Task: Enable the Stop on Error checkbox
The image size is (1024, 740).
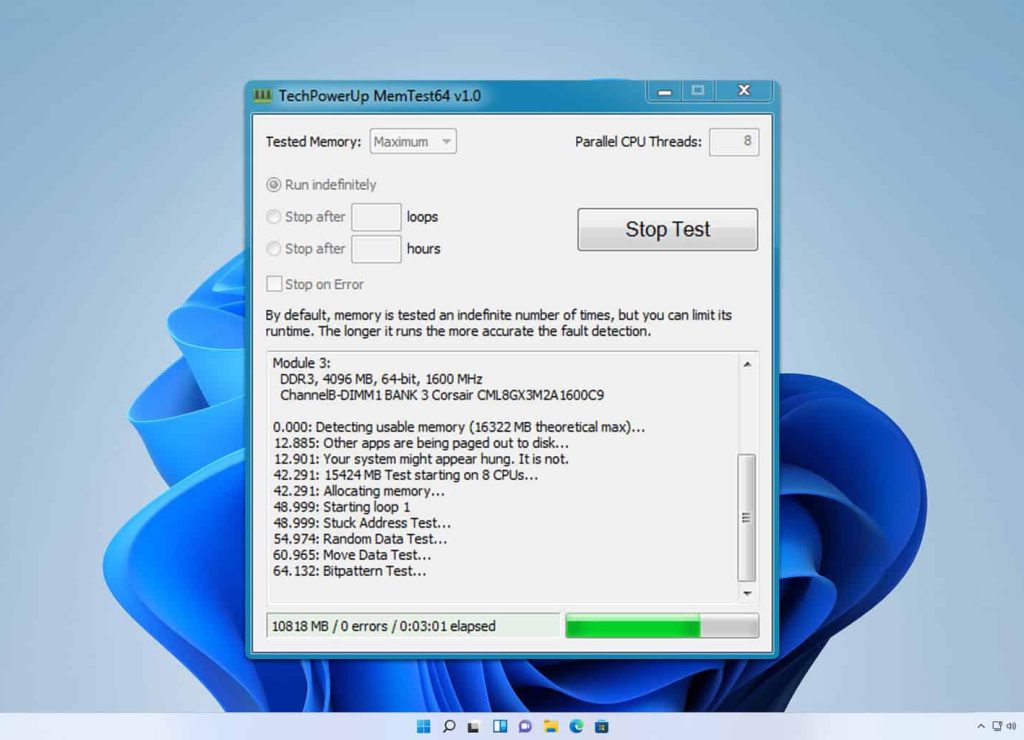Action: click(274, 284)
